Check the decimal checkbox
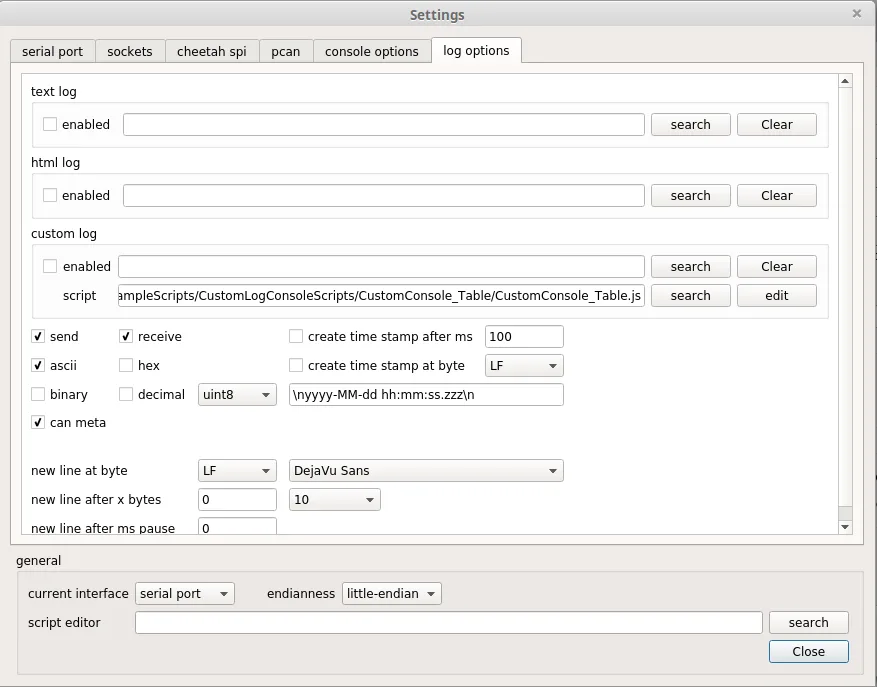 pyautogui.click(x=126, y=394)
